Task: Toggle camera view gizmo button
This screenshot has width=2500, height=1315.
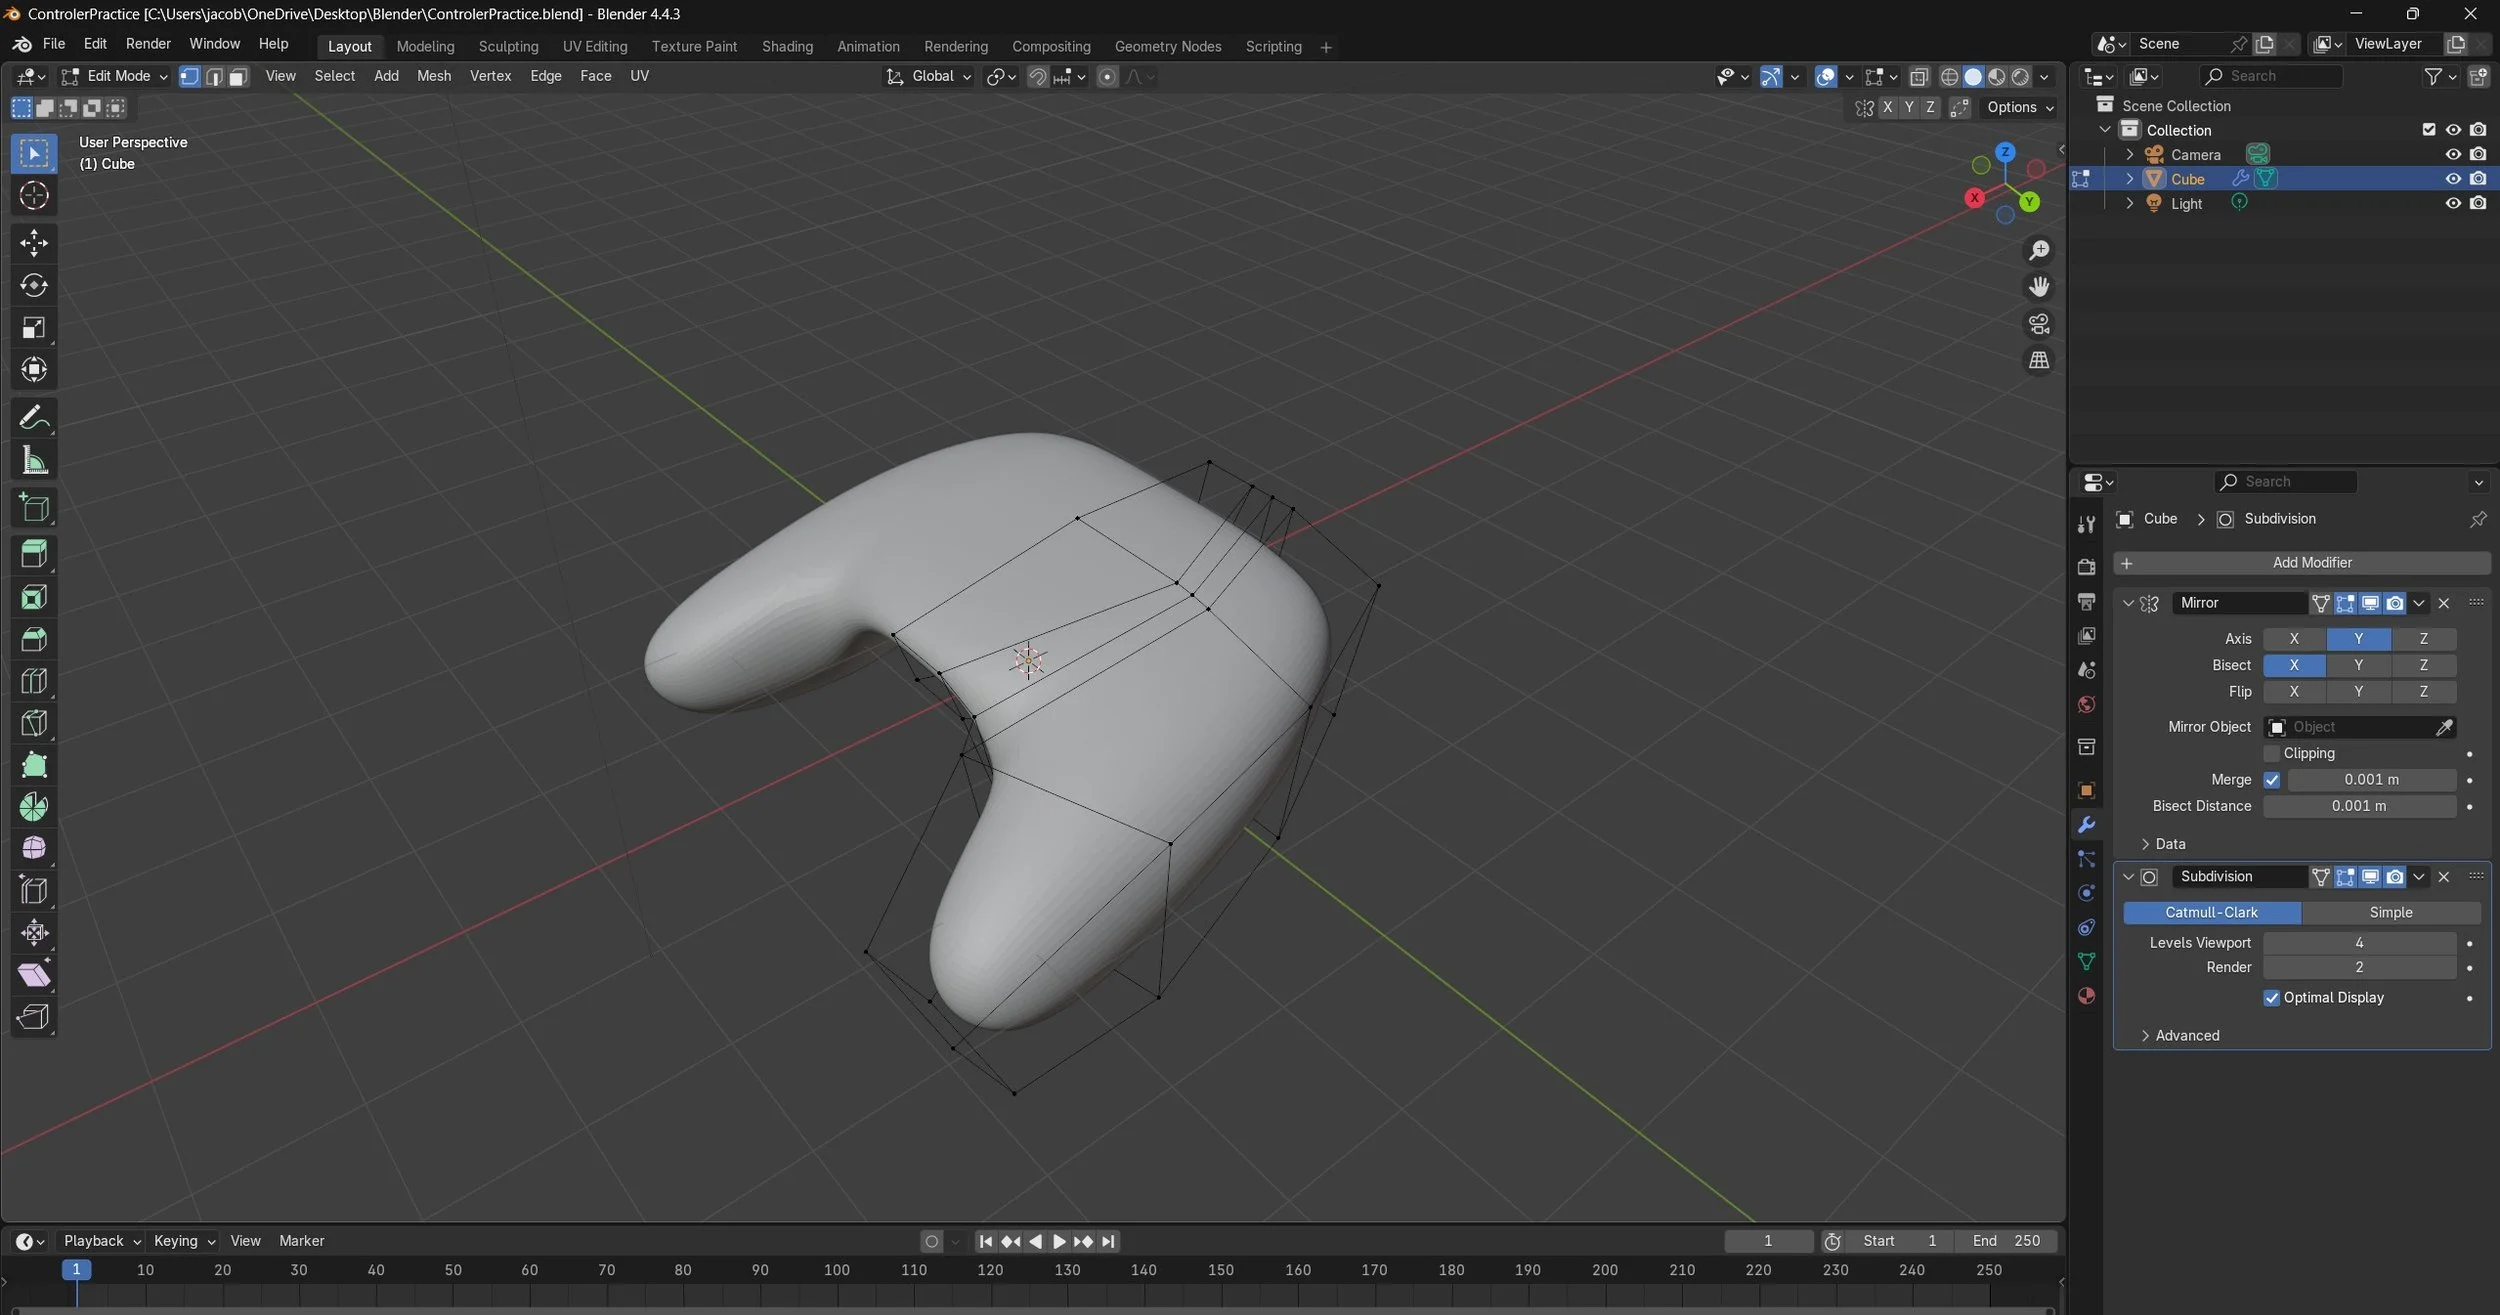Action: (x=2038, y=324)
